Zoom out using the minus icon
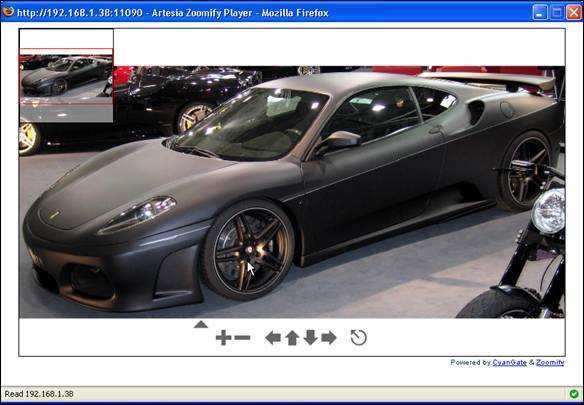Screen dimensions: 584x405 [242, 338]
